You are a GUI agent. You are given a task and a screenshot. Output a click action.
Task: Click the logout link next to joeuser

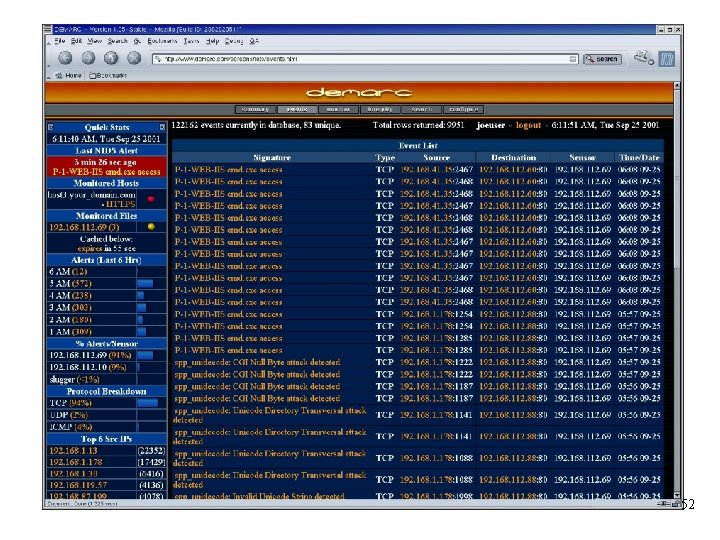click(x=528, y=125)
